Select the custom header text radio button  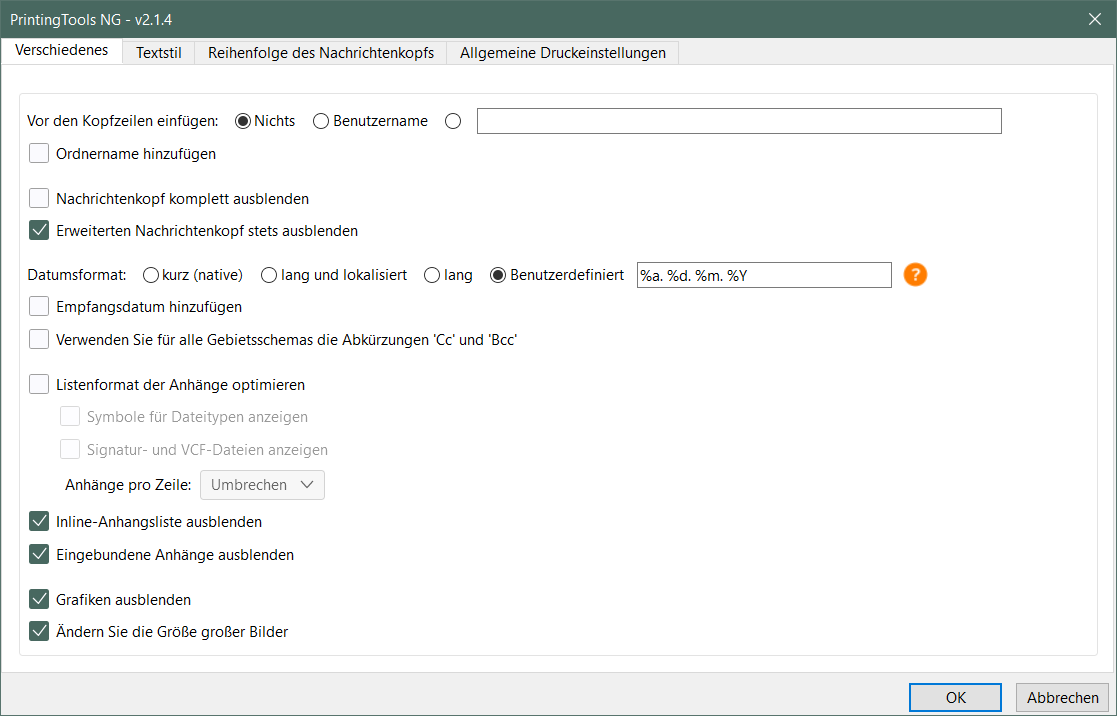[x=453, y=121]
